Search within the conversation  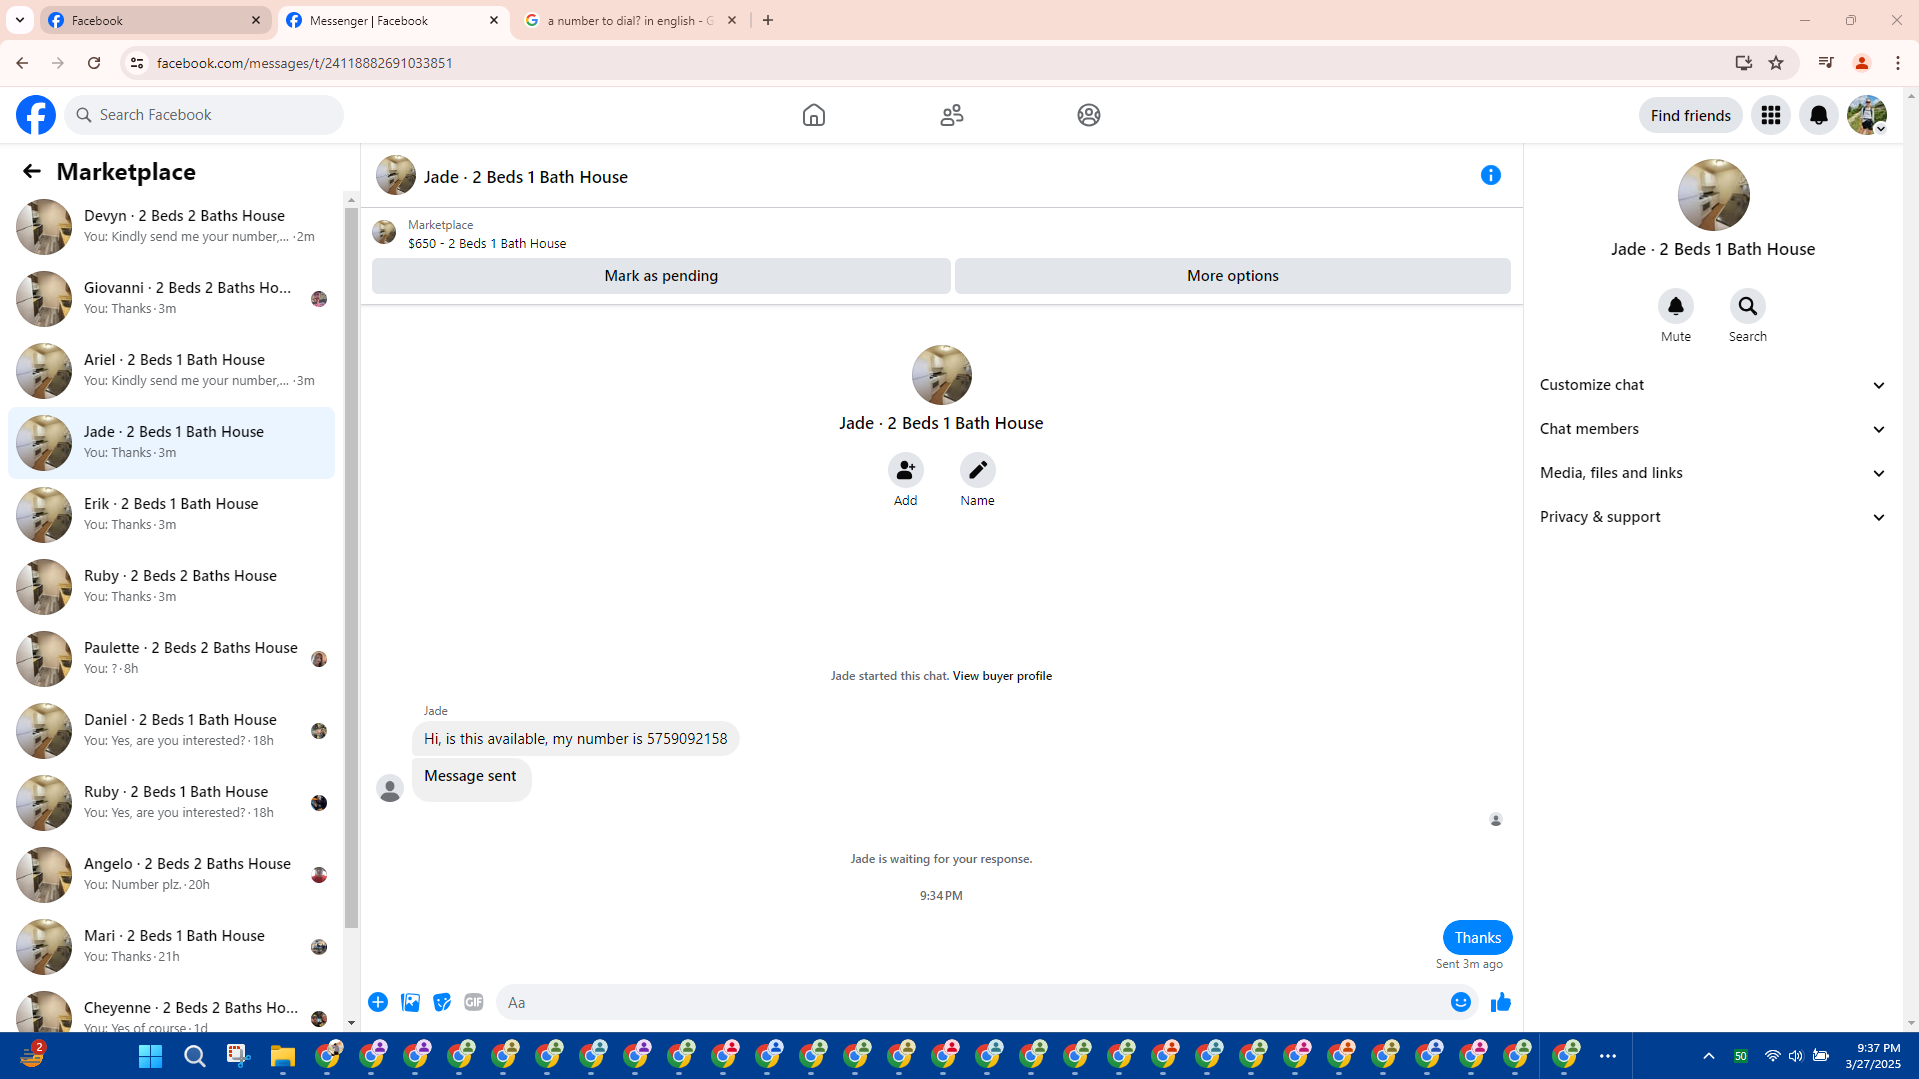[1748, 306]
